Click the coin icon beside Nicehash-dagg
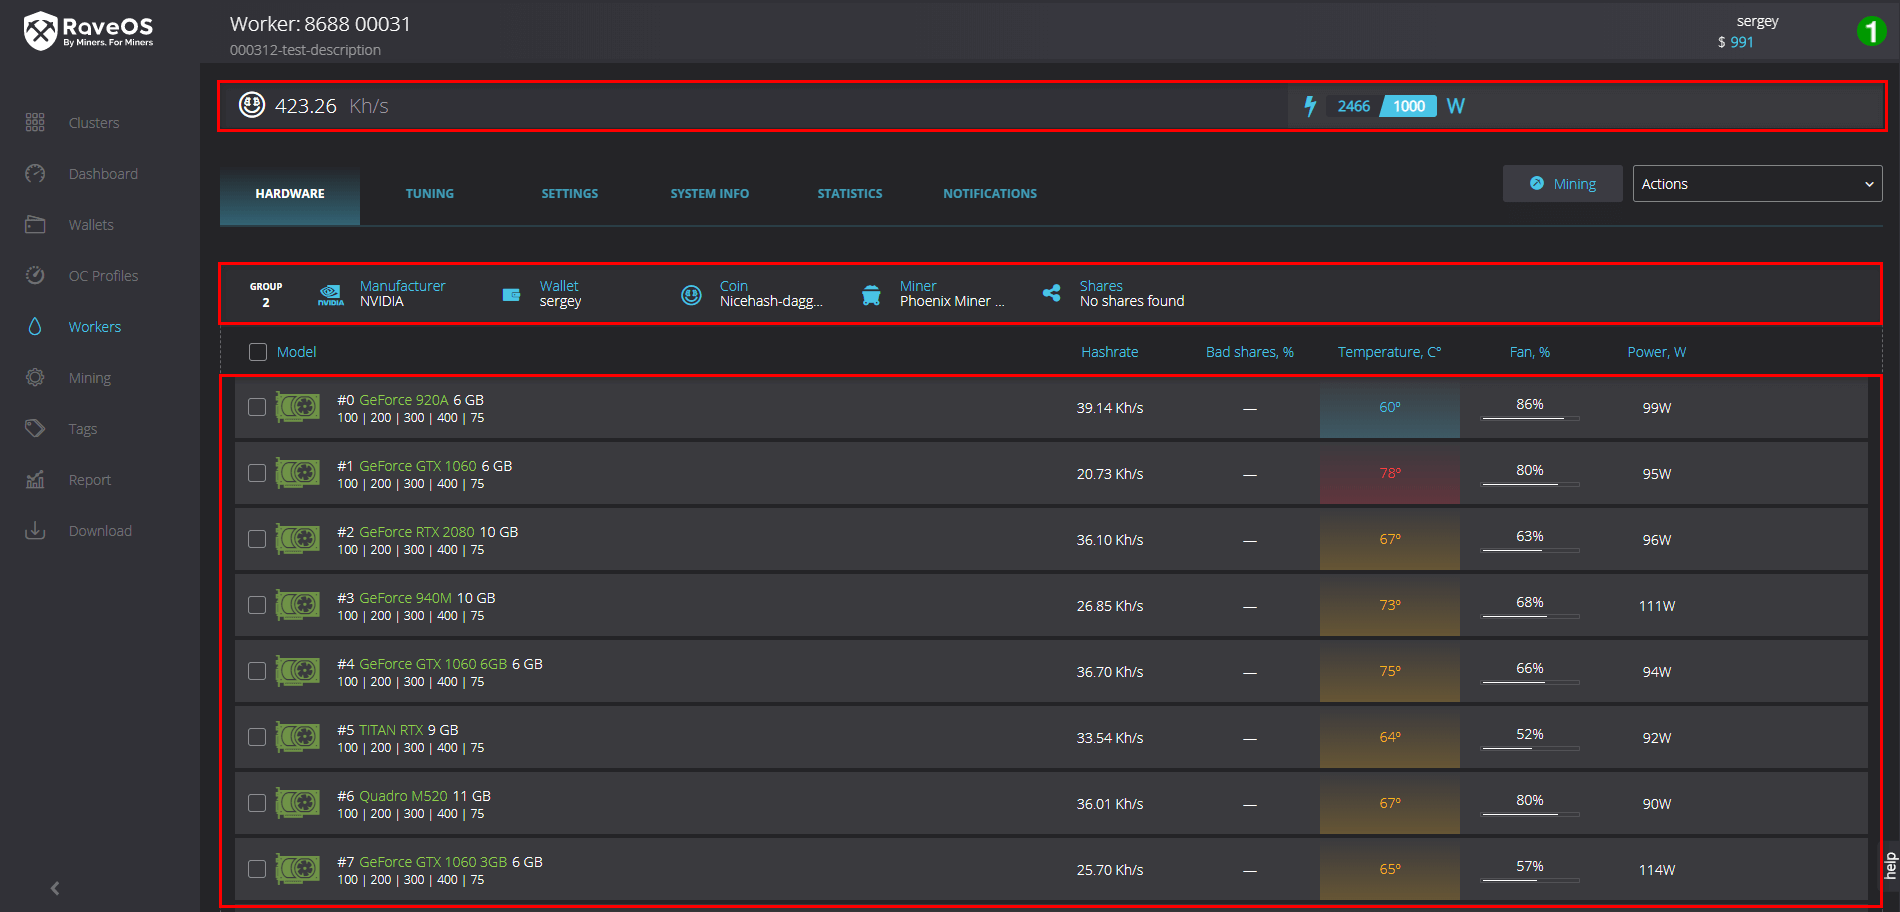Image resolution: width=1900 pixels, height=912 pixels. click(691, 294)
